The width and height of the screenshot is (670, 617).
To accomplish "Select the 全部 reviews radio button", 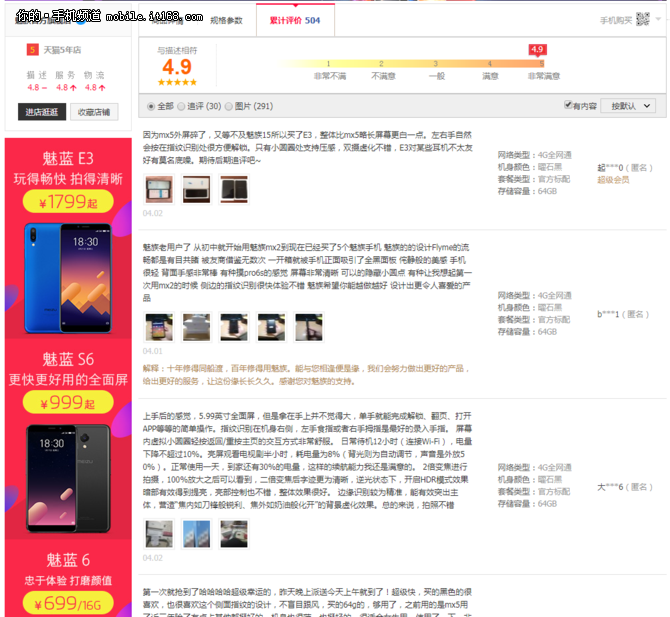I will (x=150, y=106).
